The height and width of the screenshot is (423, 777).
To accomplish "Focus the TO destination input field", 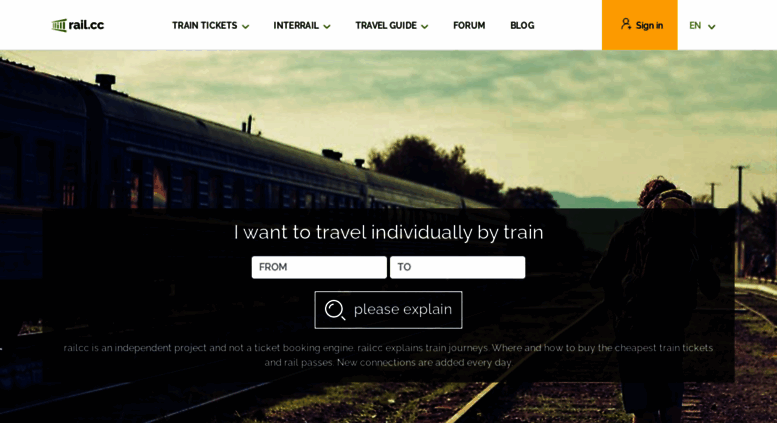I will point(457,267).
